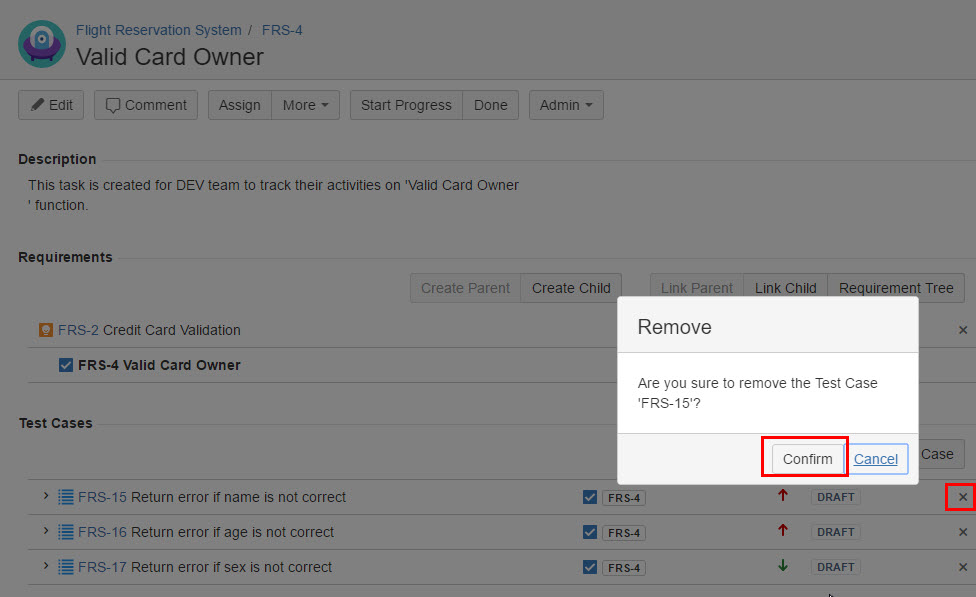Image resolution: width=976 pixels, height=597 pixels.
Task: Click the red up-arrow priority on FRS-16
Action: coord(782,531)
